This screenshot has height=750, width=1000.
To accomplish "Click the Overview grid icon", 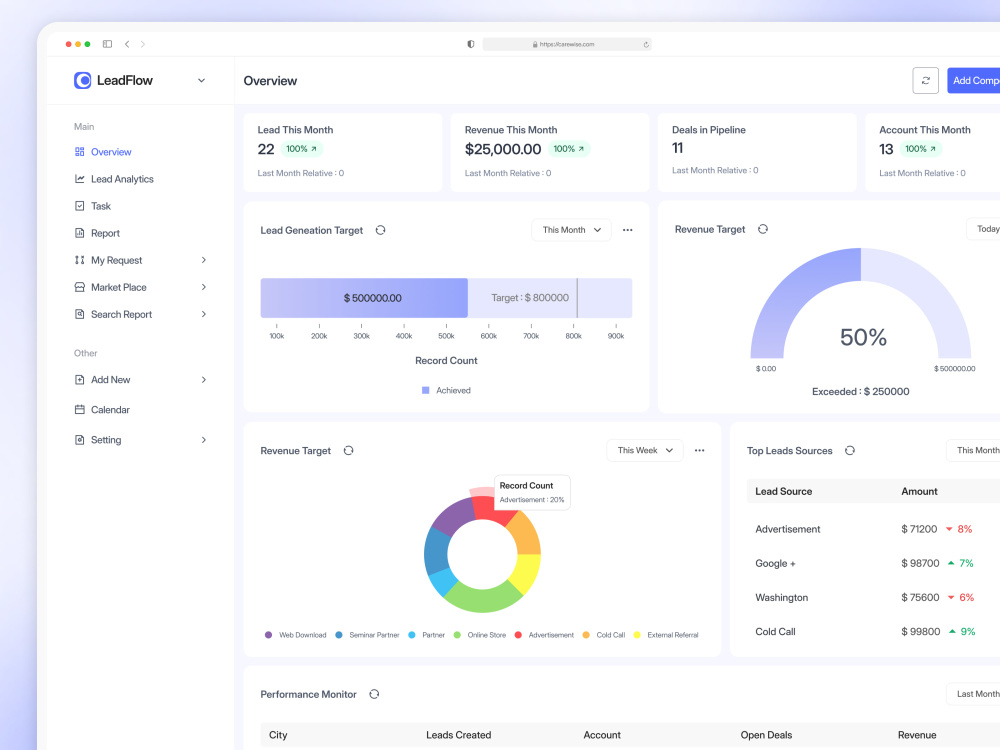I will pos(80,152).
